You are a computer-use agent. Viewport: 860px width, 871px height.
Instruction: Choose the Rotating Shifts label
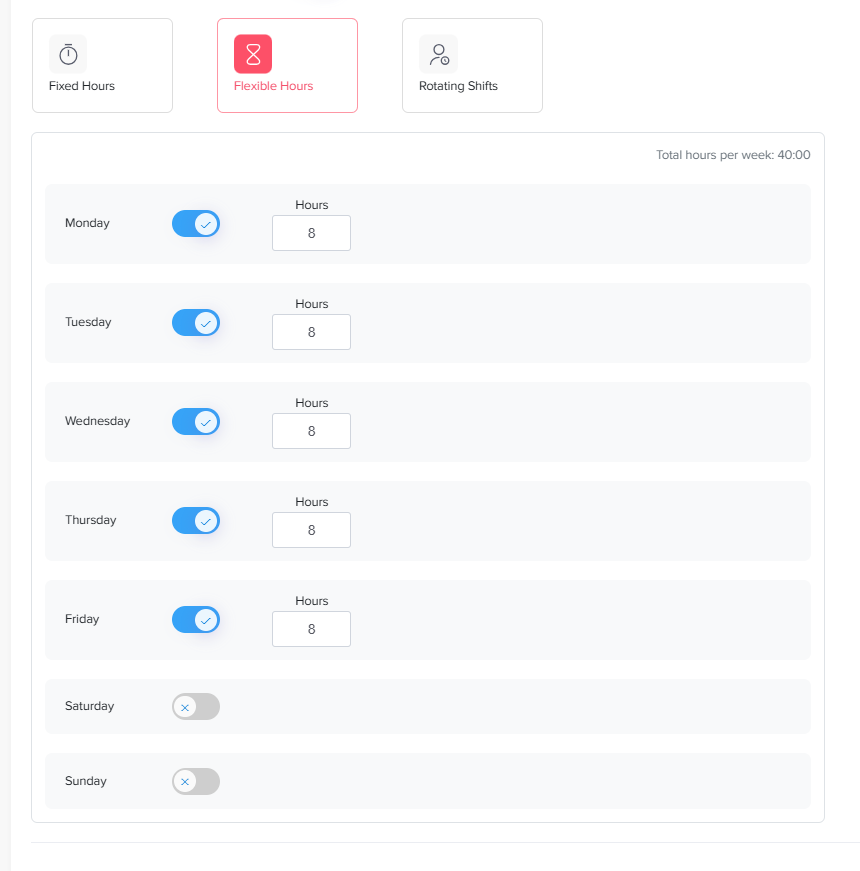[458, 86]
